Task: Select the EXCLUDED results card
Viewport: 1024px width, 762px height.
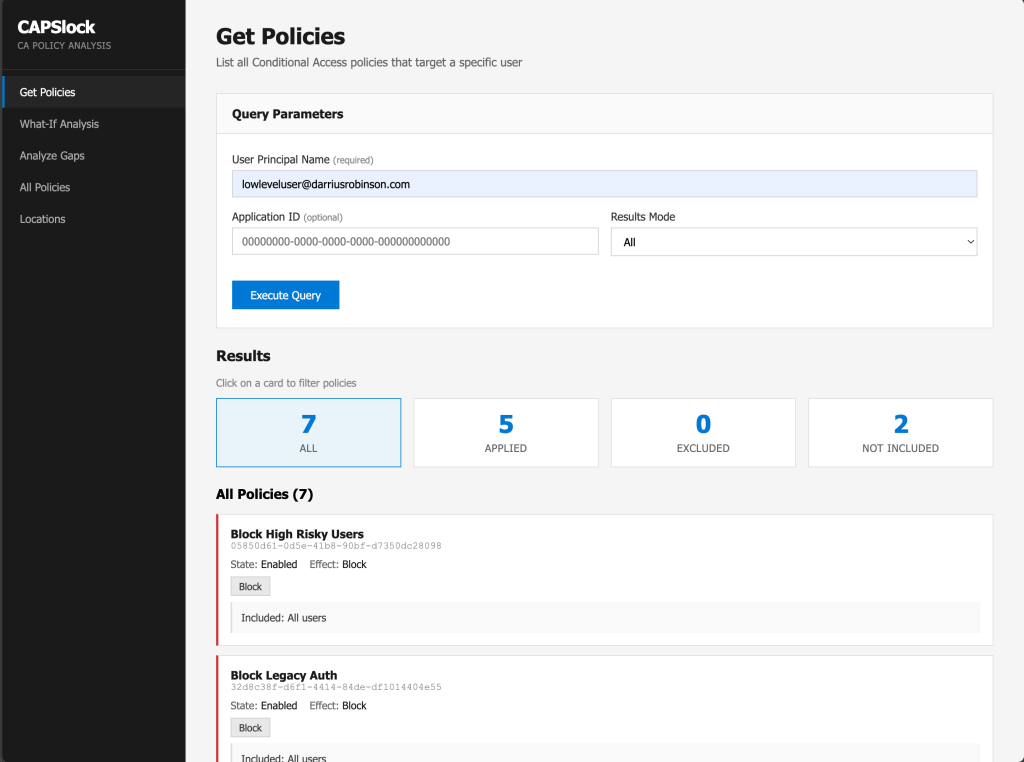Action: coord(703,433)
